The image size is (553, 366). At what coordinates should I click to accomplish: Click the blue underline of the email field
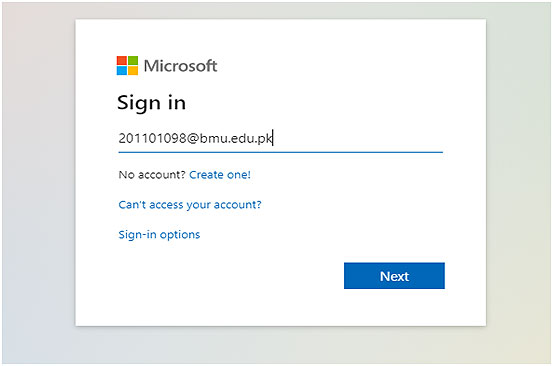[x=280, y=152]
